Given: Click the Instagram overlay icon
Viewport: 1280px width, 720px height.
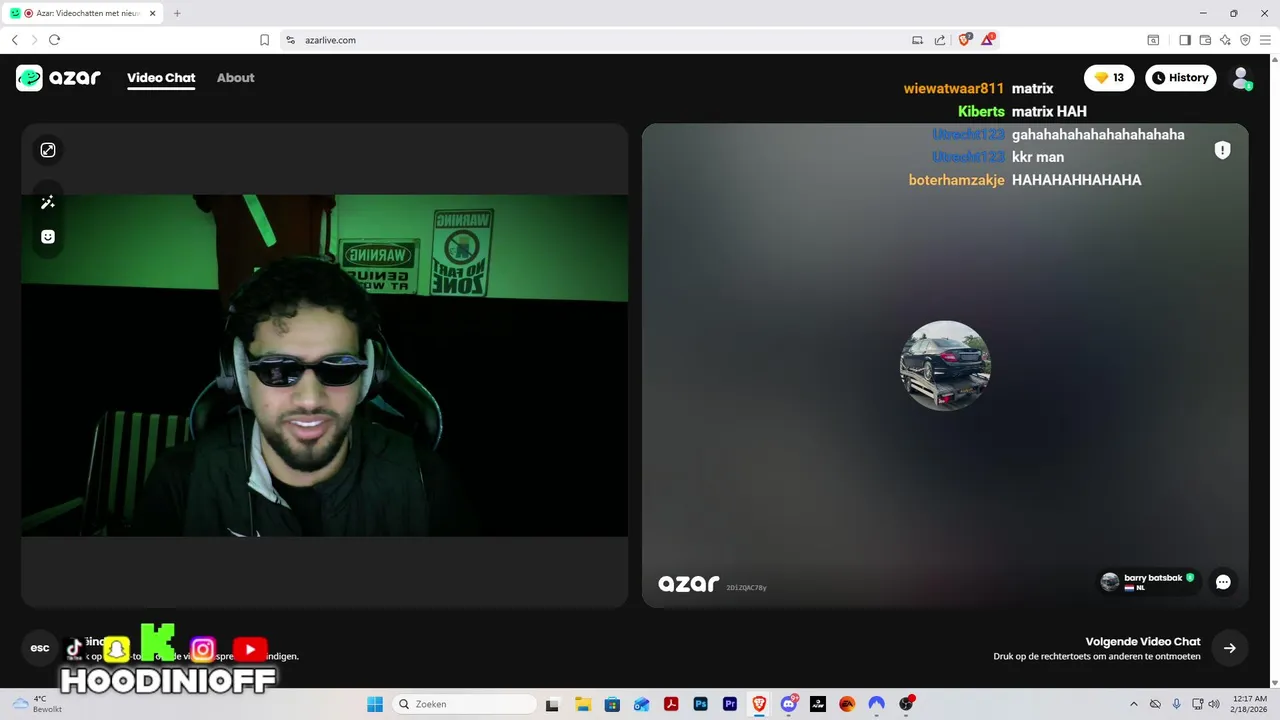Looking at the screenshot, I should (x=203, y=650).
